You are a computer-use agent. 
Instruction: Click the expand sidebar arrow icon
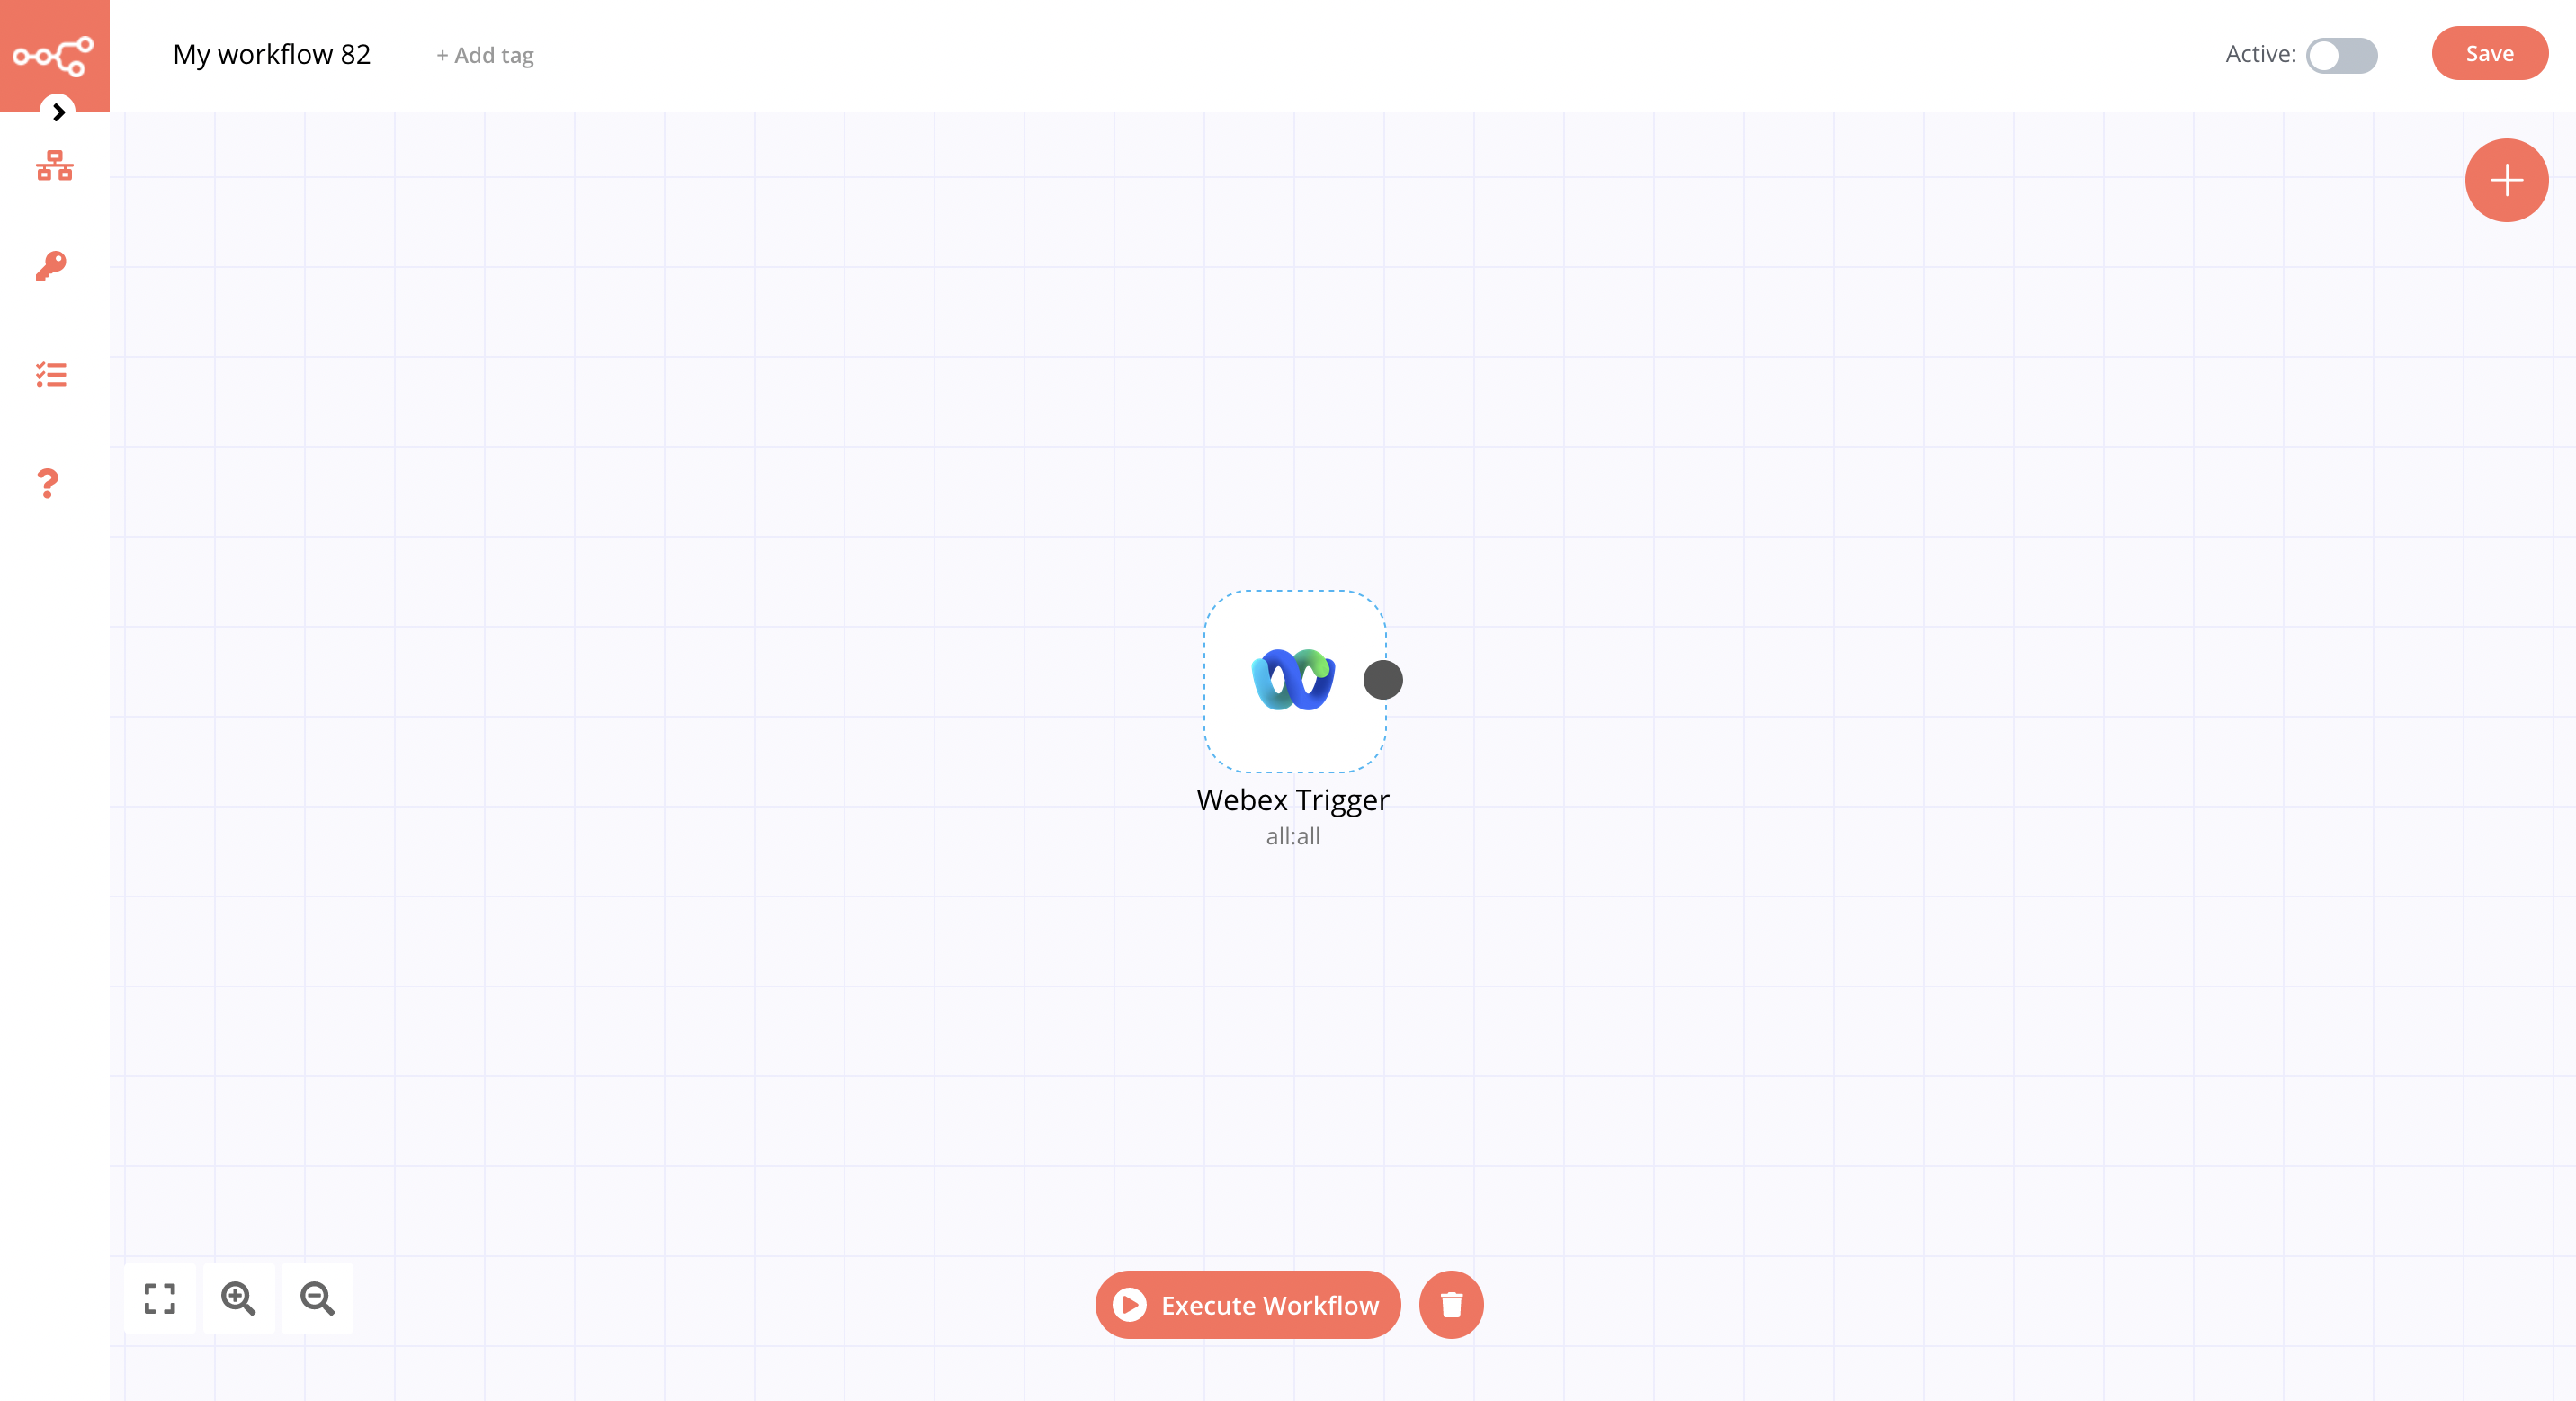click(x=57, y=112)
